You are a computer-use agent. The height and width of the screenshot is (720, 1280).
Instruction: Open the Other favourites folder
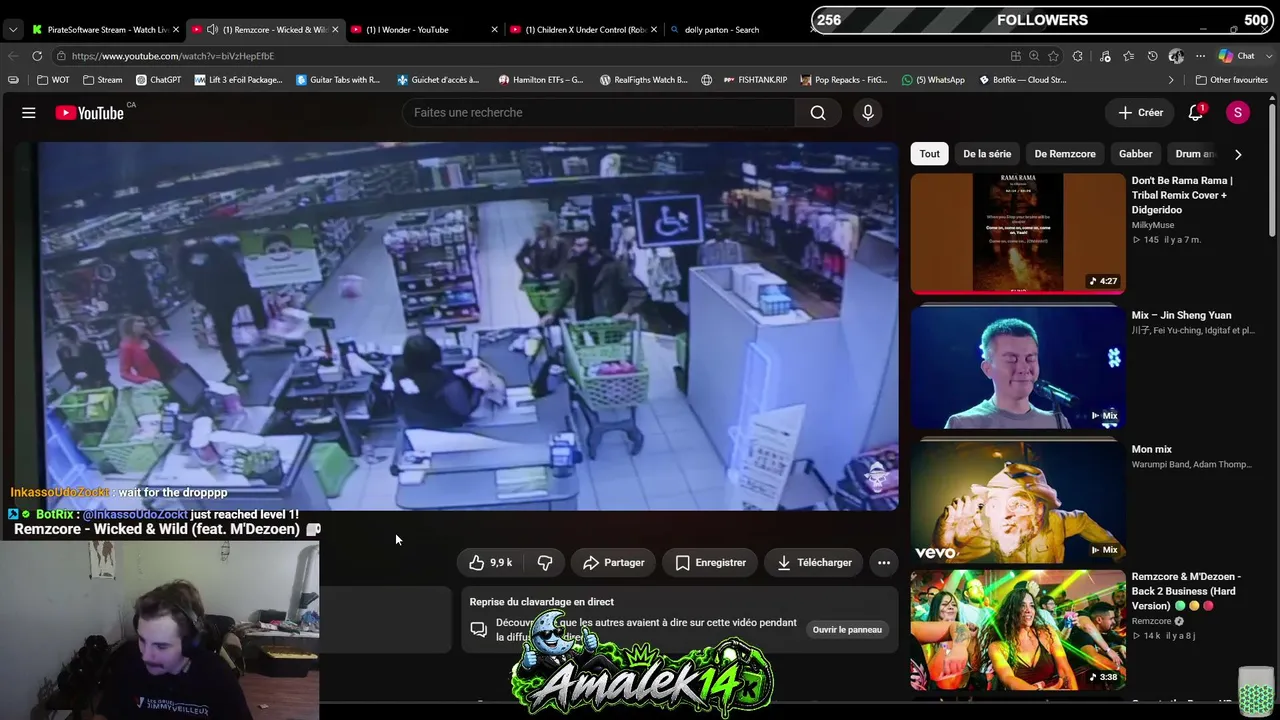point(1232,80)
